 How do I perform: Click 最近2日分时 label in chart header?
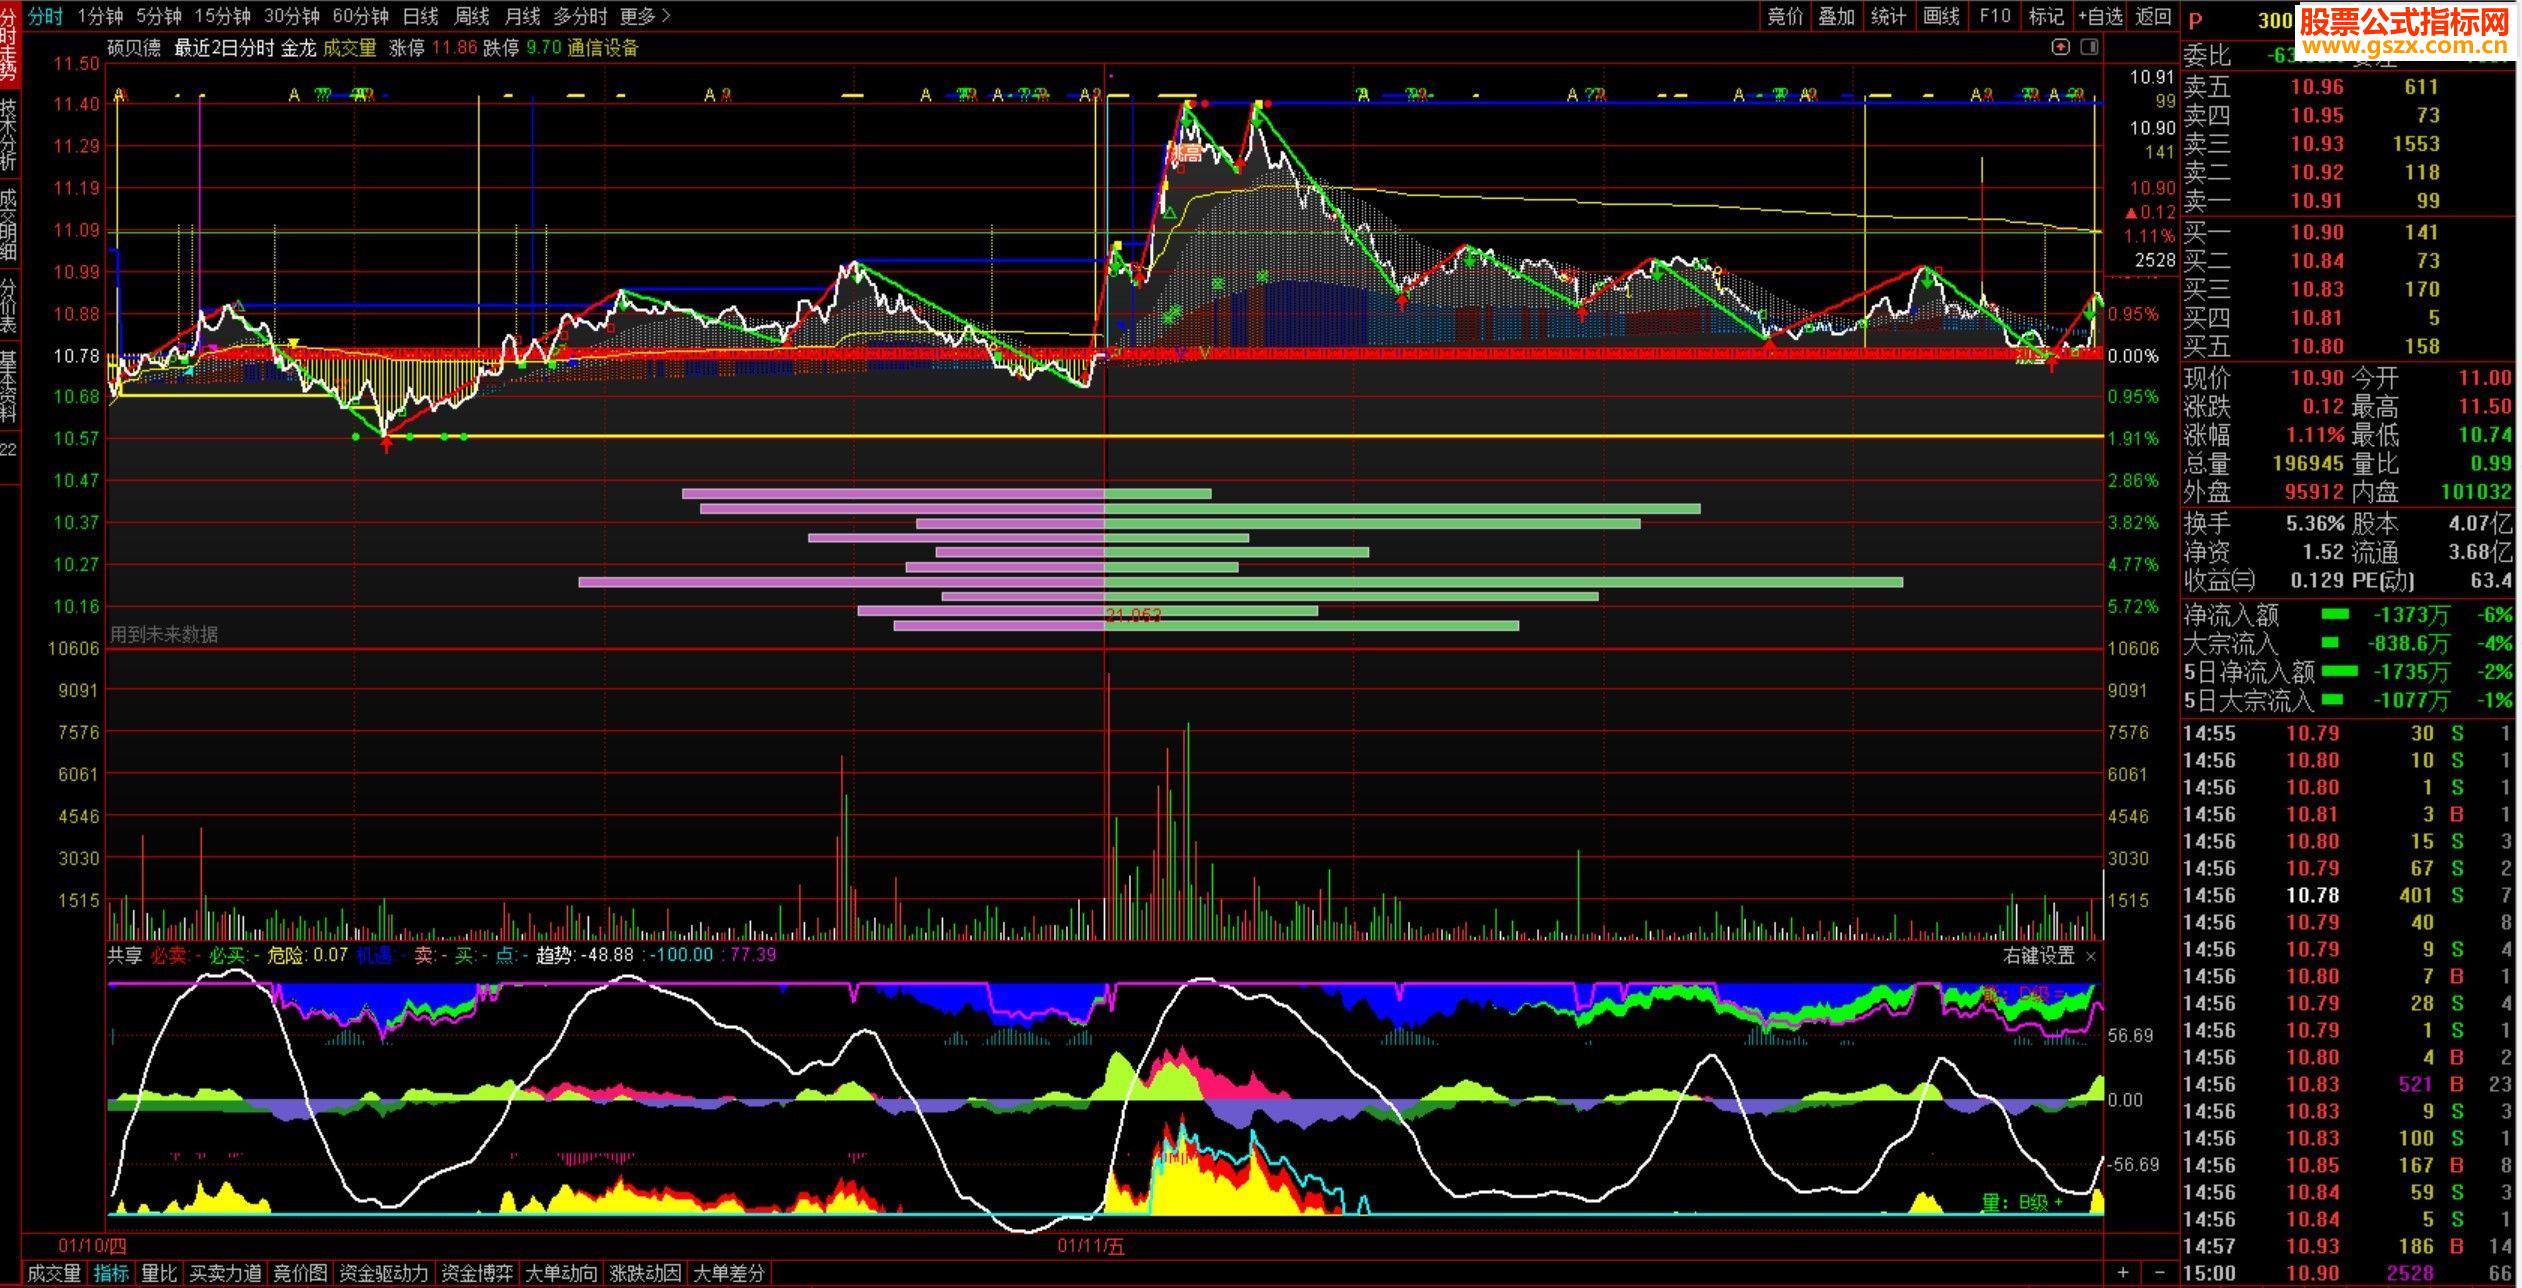pyautogui.click(x=224, y=47)
